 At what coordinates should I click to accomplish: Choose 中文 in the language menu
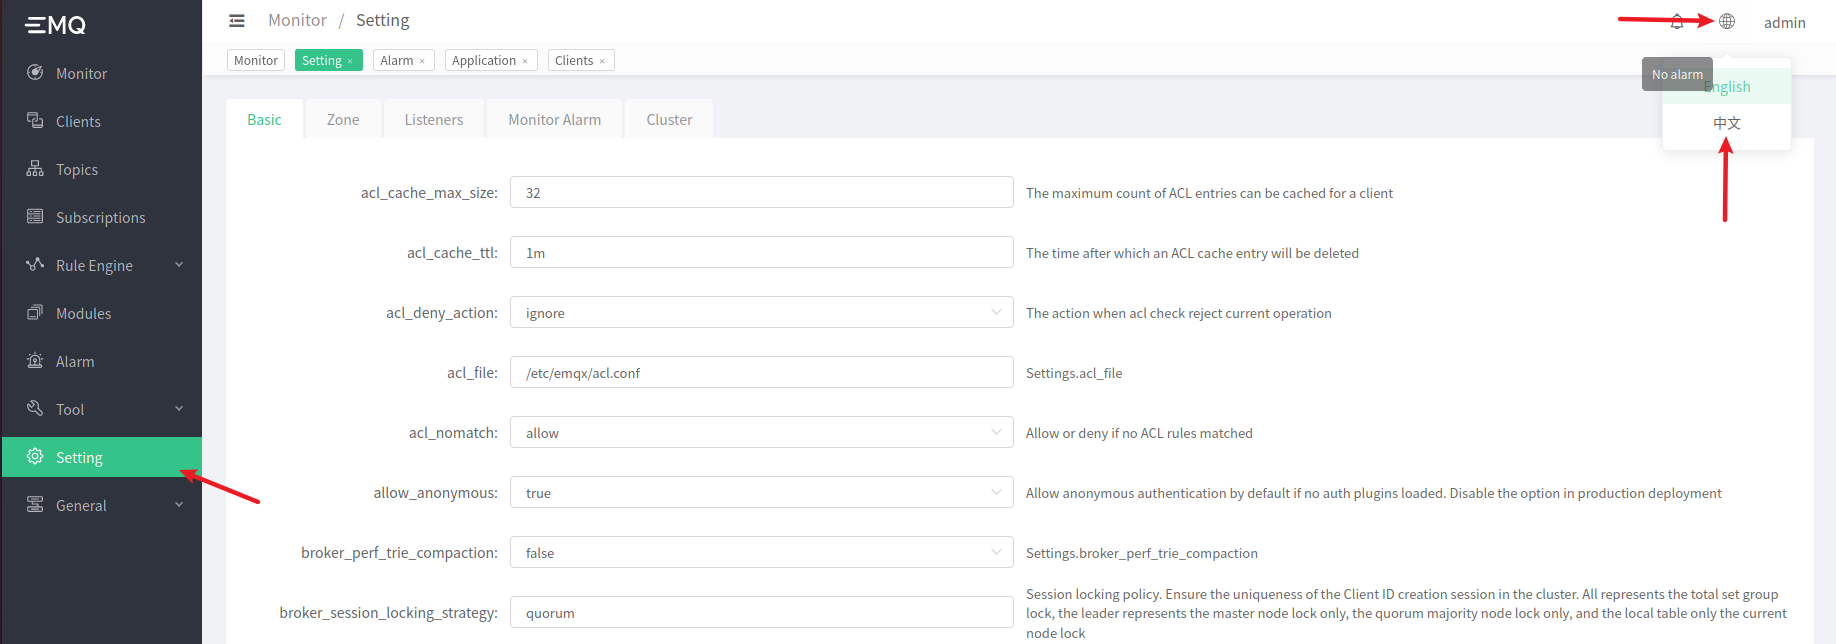coord(1727,123)
